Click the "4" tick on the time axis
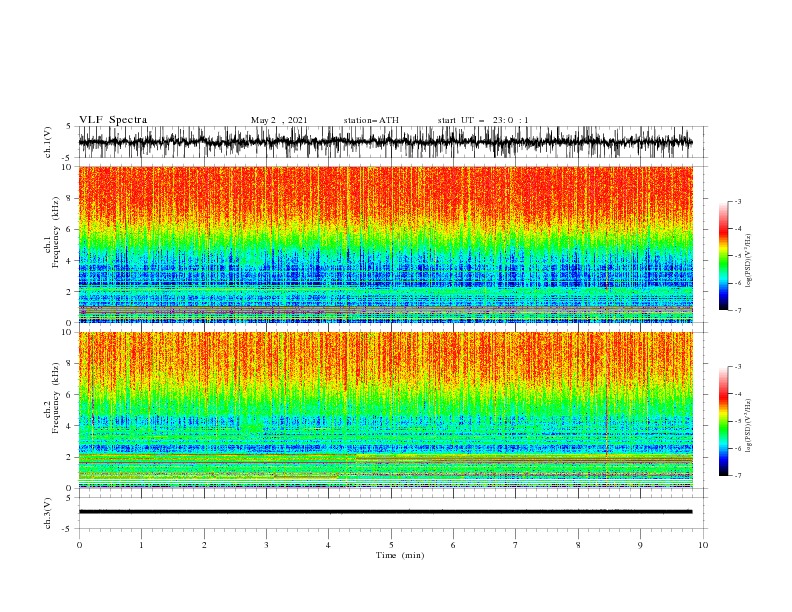Screen dimensions: 792x612 [328, 545]
